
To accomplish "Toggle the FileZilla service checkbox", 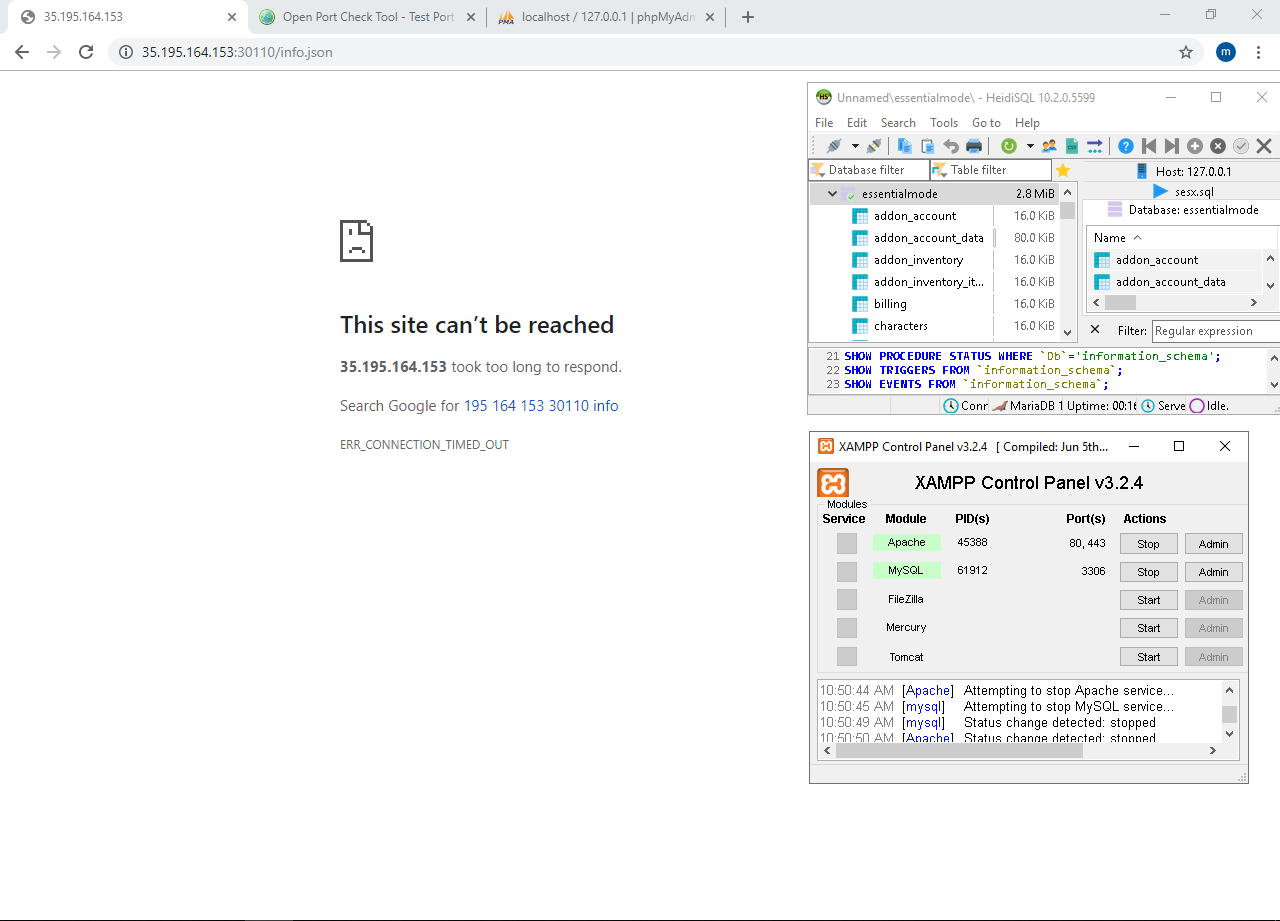I will click(847, 599).
